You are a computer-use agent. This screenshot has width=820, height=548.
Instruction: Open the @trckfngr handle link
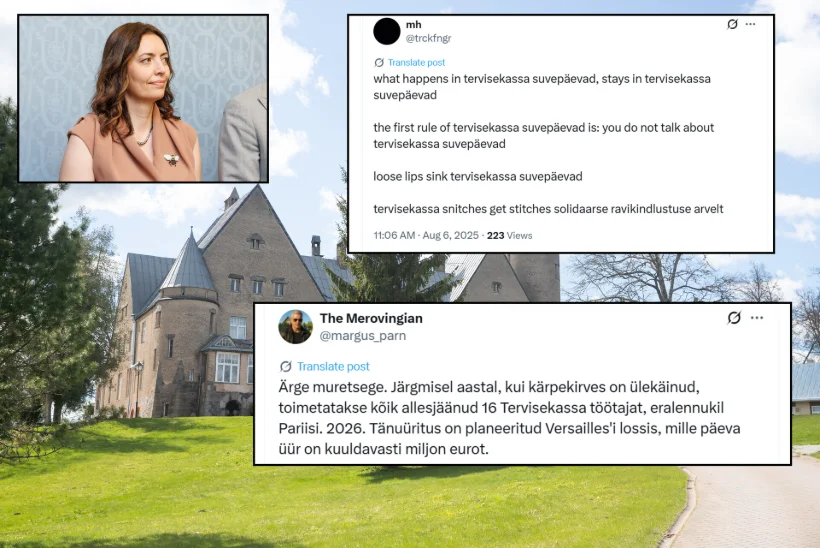[x=428, y=38]
